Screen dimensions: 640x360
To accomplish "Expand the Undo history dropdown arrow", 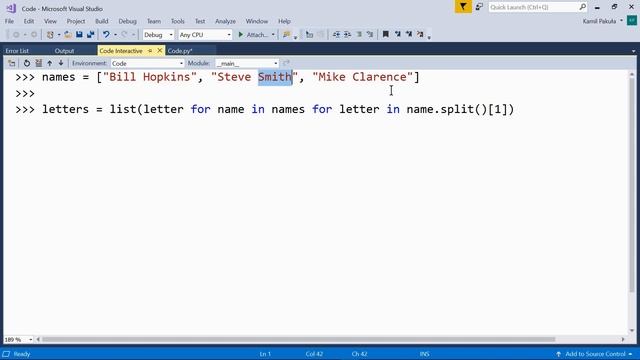I will coord(115,35).
